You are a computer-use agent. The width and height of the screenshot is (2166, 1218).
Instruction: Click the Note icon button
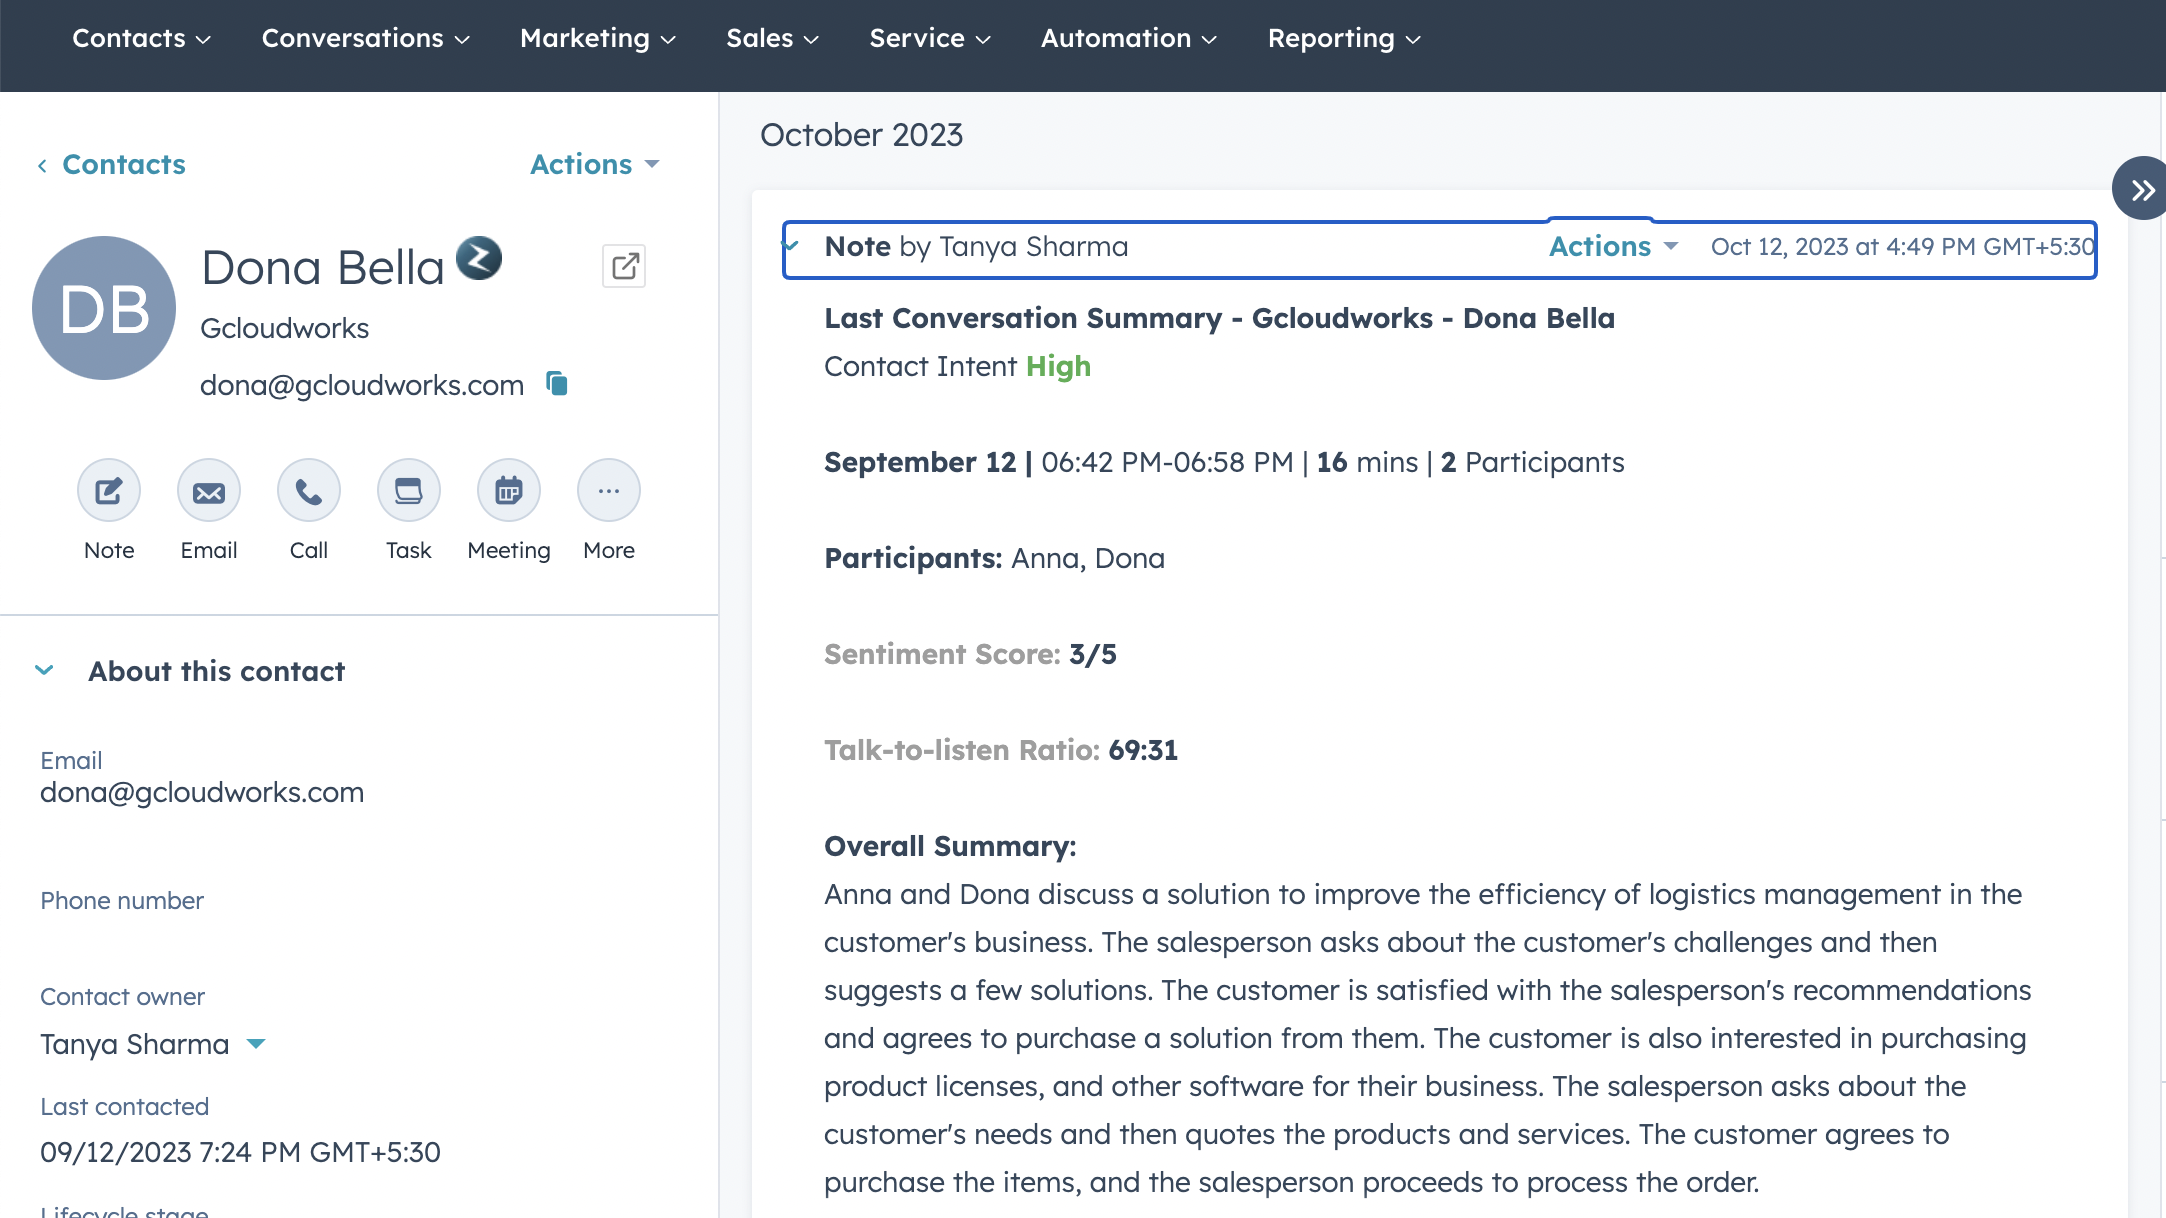tap(109, 491)
